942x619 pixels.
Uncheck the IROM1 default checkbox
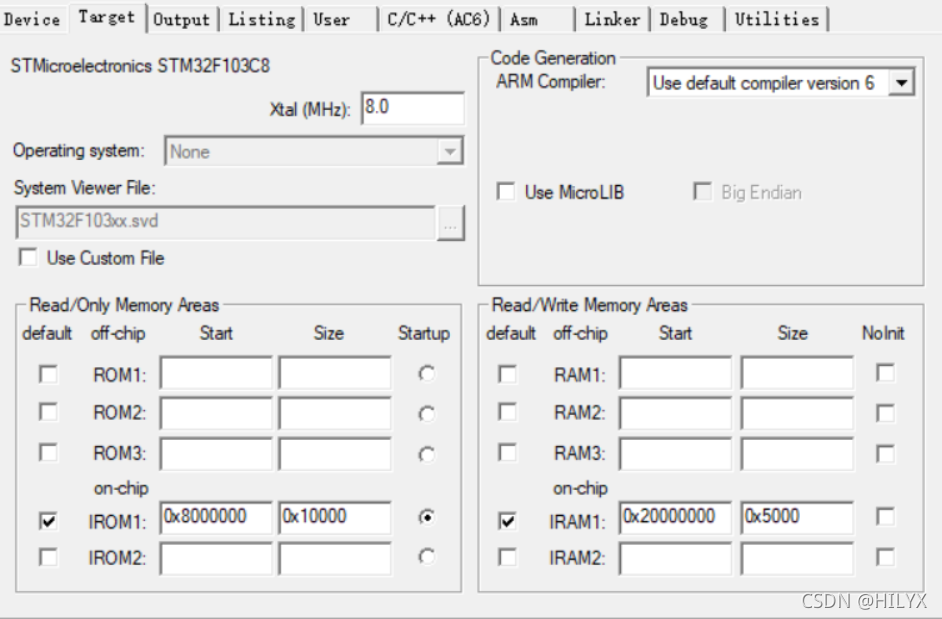(x=48, y=520)
